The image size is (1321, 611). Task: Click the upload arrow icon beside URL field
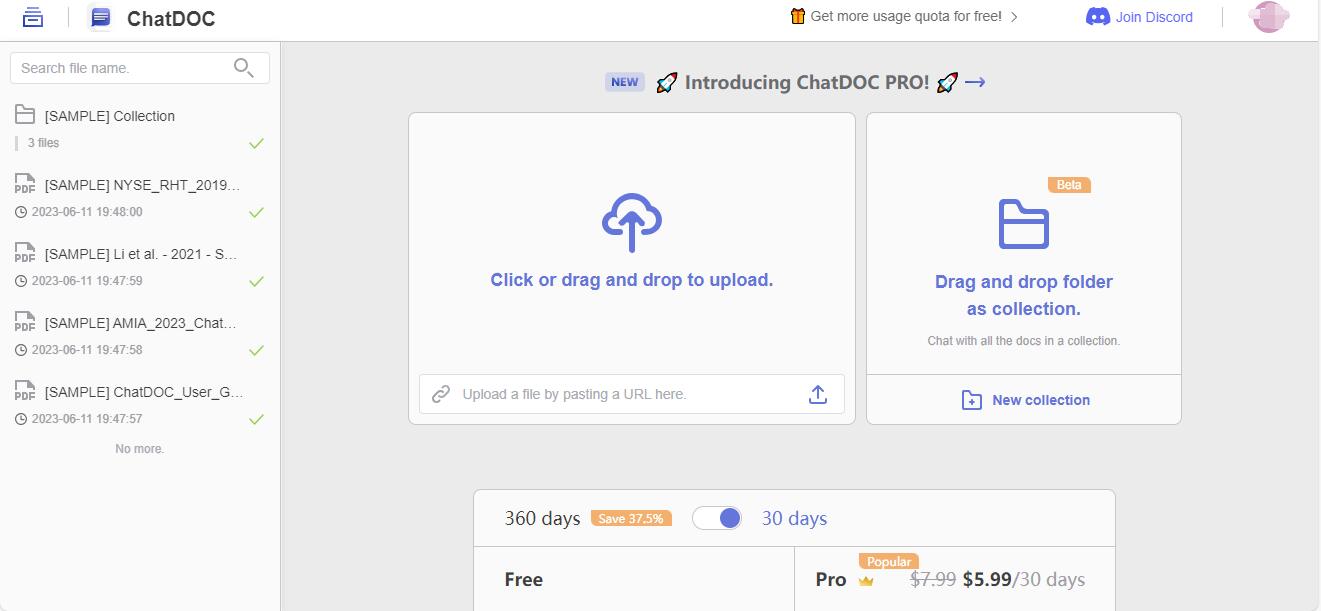(818, 394)
